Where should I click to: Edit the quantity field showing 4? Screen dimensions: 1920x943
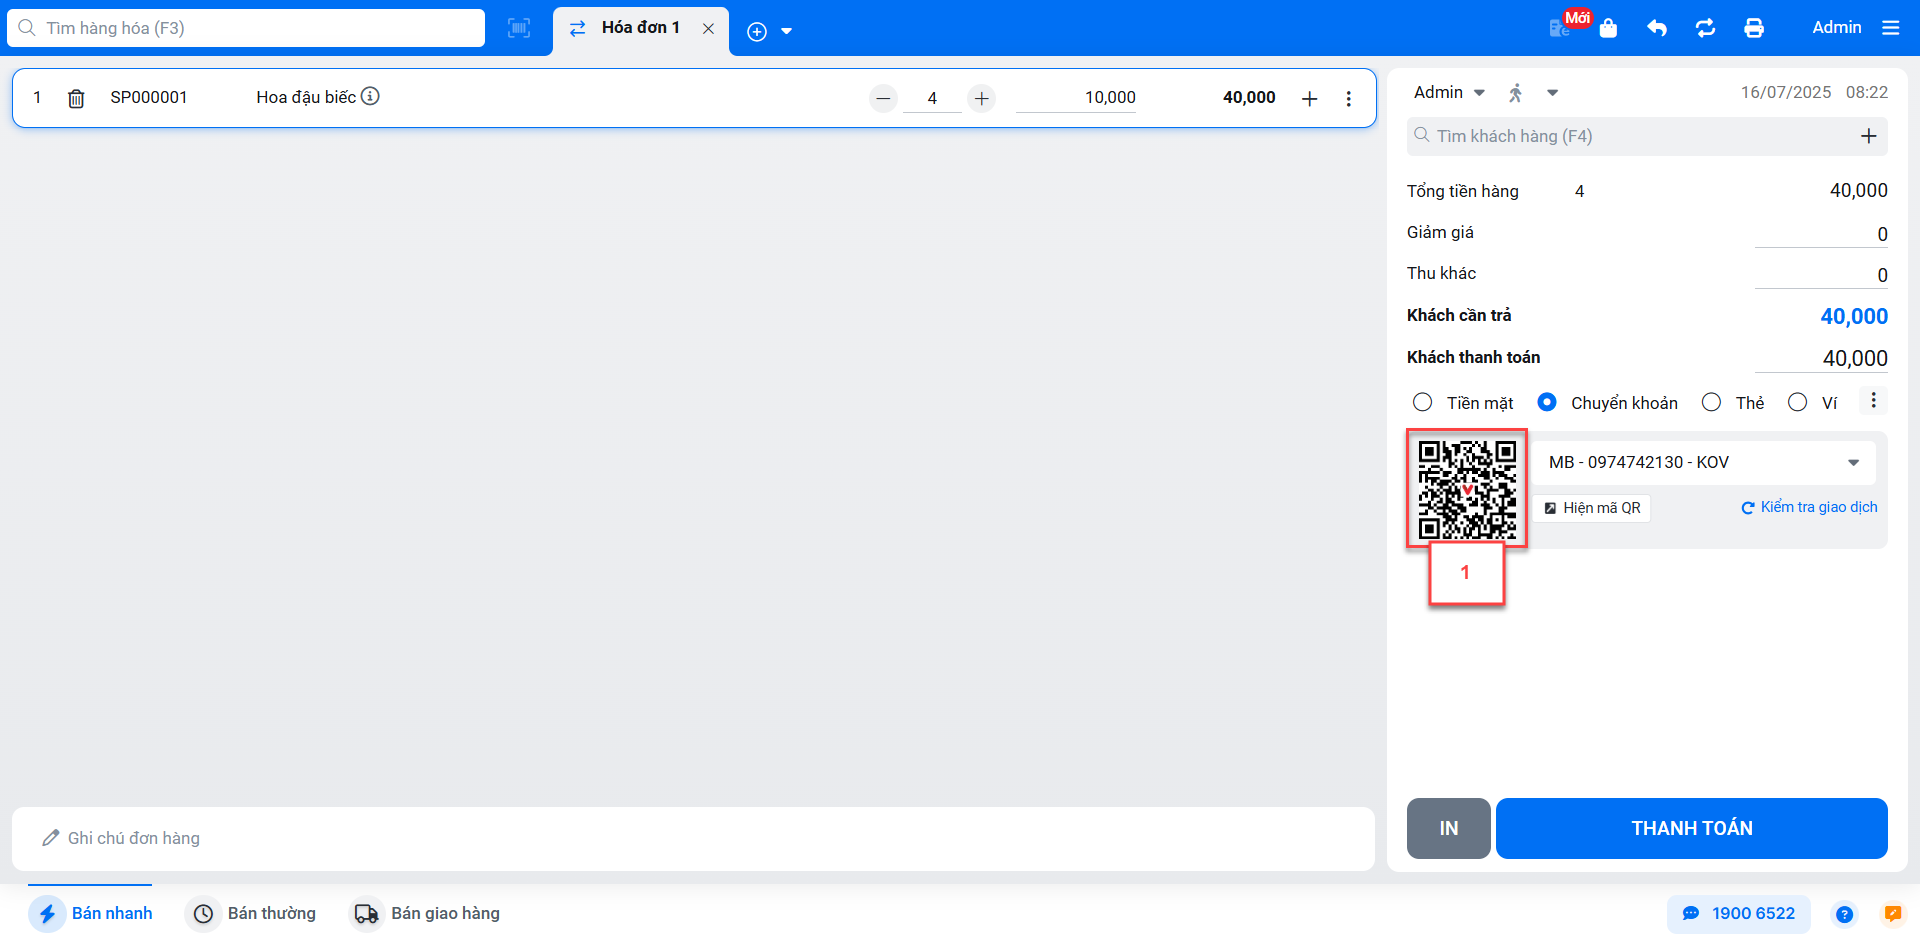932,98
